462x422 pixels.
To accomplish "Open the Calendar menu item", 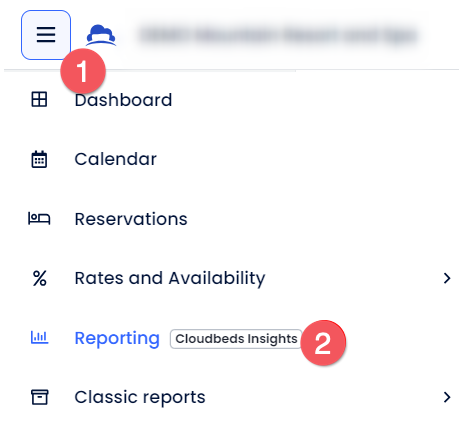I will click(116, 159).
